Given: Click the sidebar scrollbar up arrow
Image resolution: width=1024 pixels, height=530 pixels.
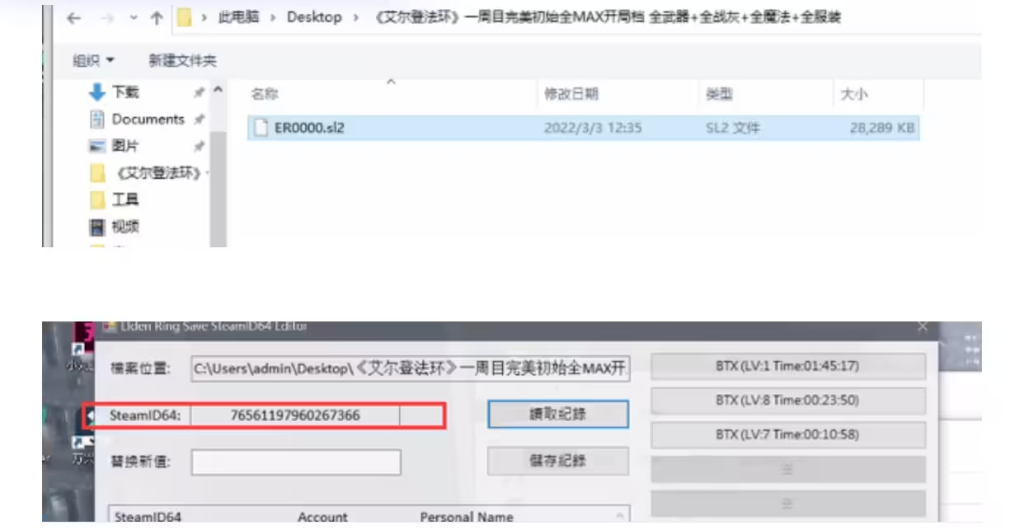Looking at the screenshot, I should [x=218, y=89].
